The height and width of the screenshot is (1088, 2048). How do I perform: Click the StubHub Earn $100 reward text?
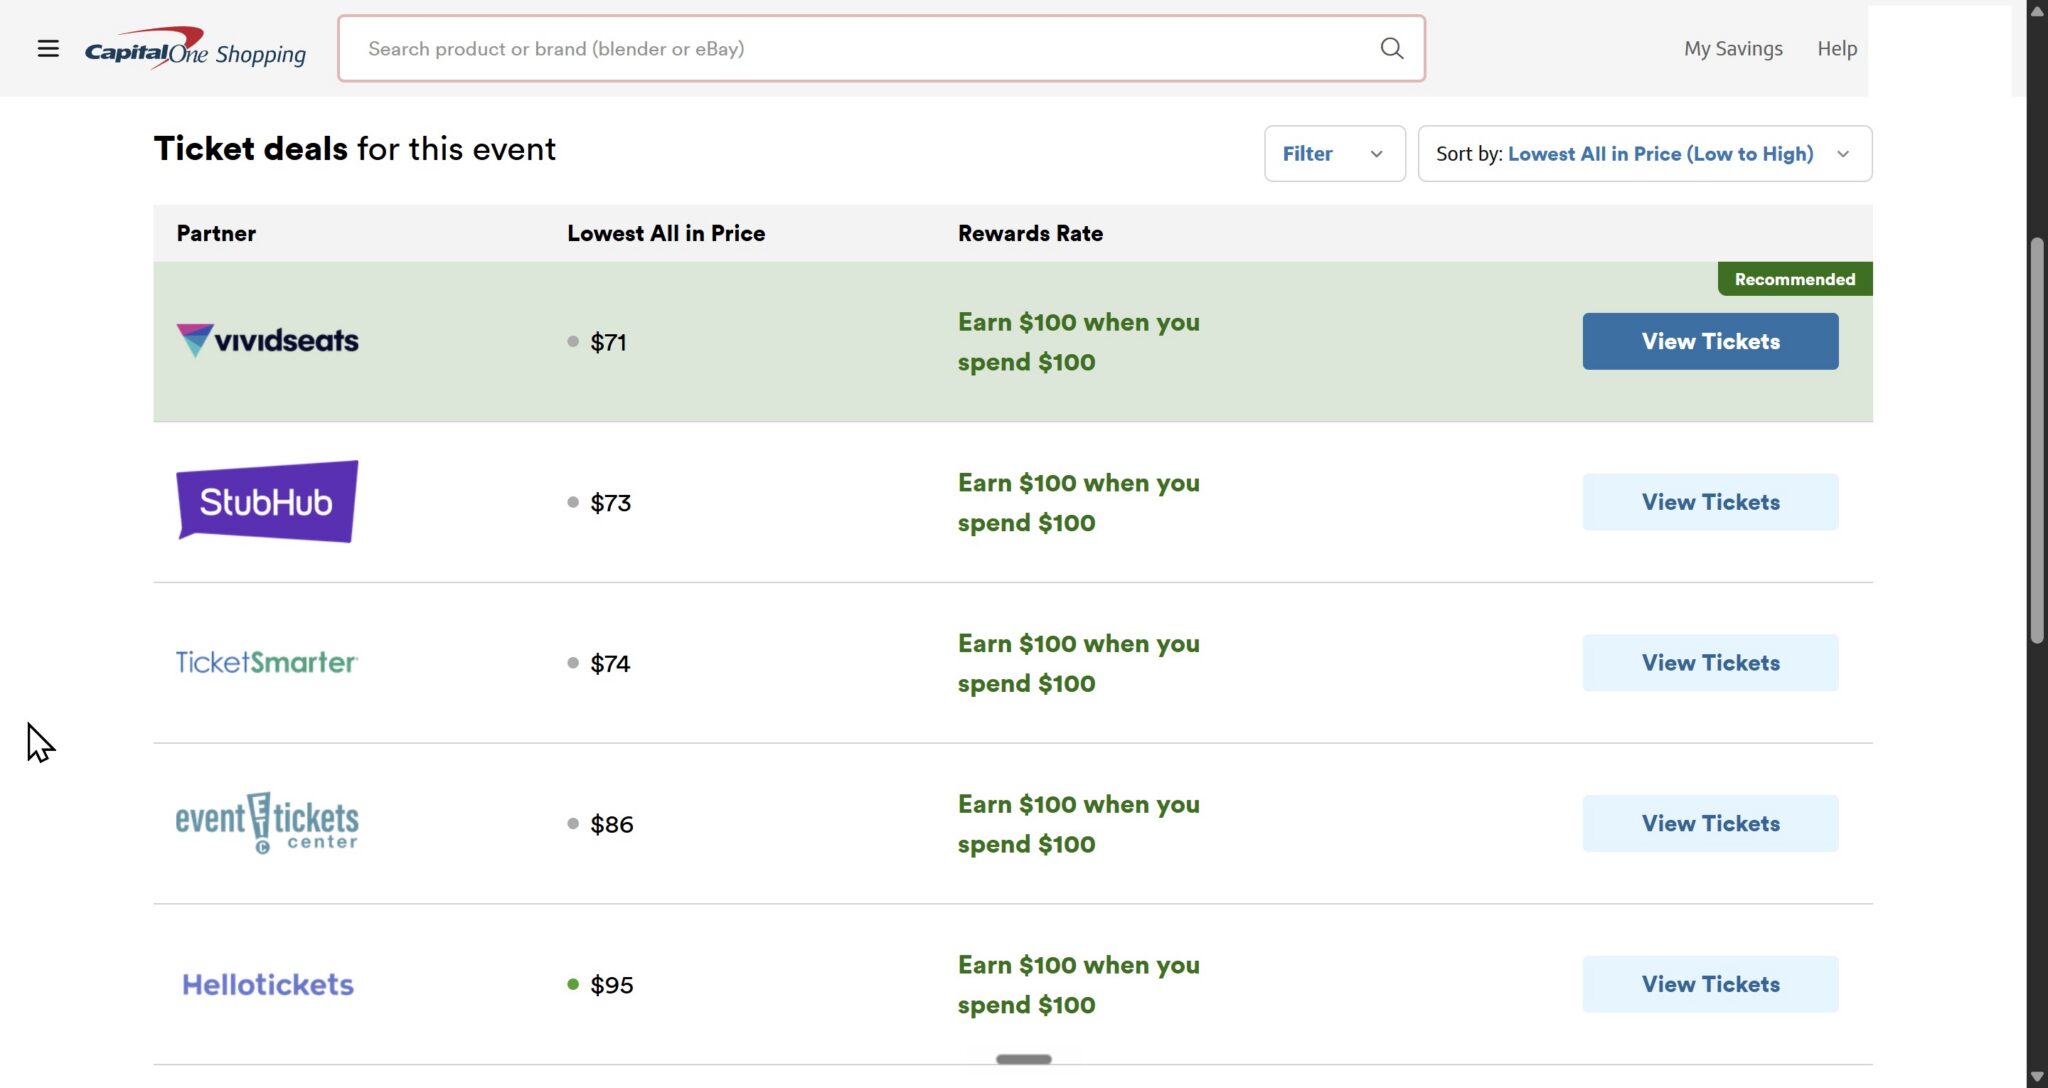point(1078,503)
